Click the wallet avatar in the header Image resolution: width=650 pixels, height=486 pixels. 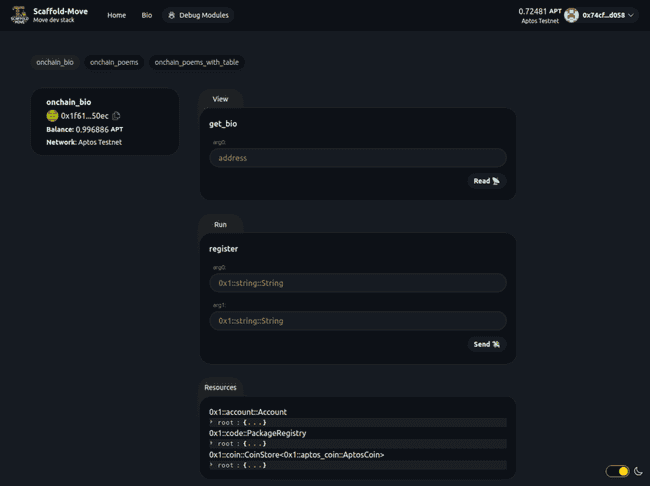571,15
